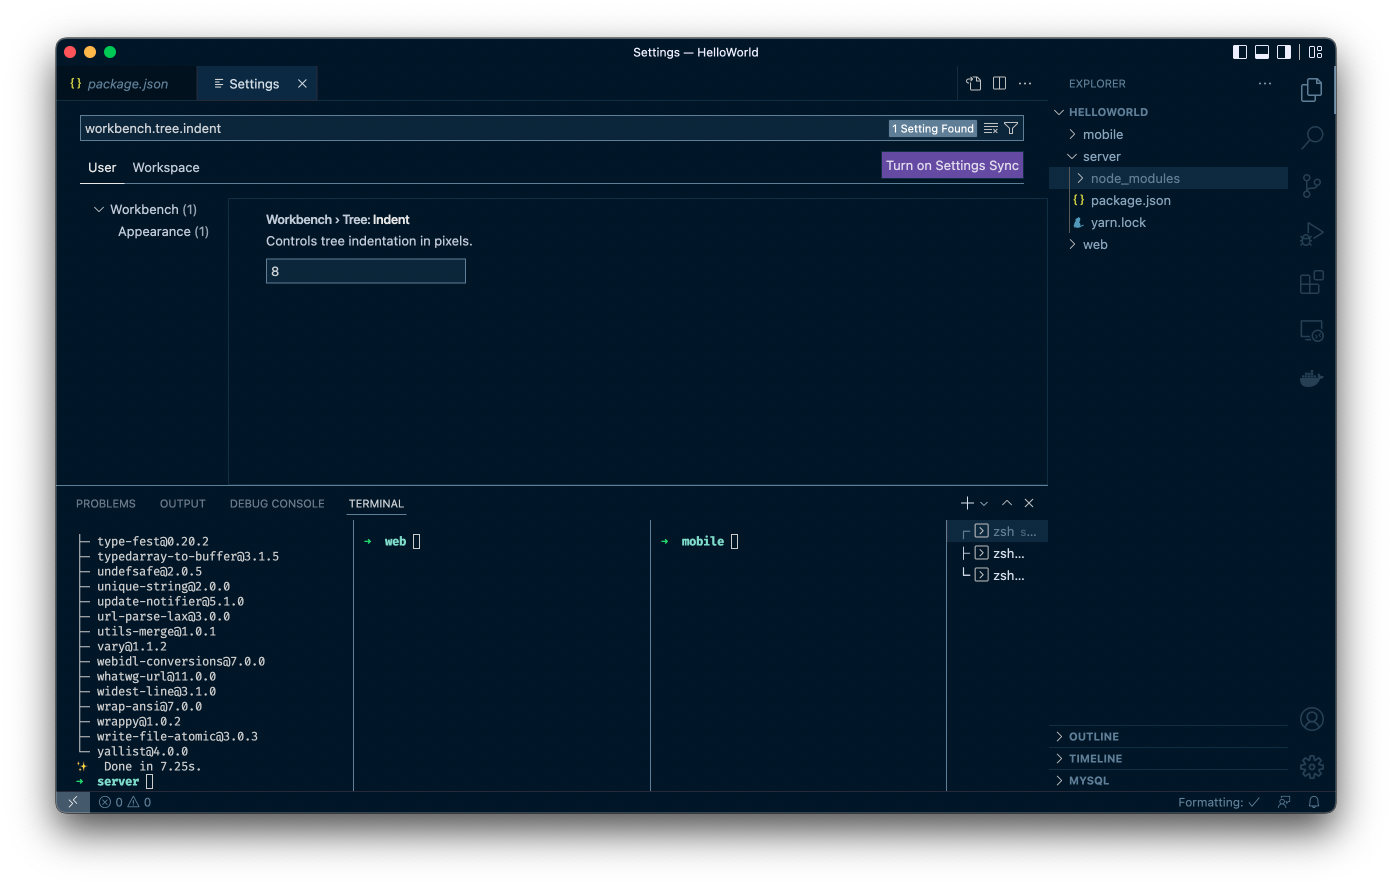Click the Manage gear icon
The width and height of the screenshot is (1392, 887).
click(x=1311, y=767)
